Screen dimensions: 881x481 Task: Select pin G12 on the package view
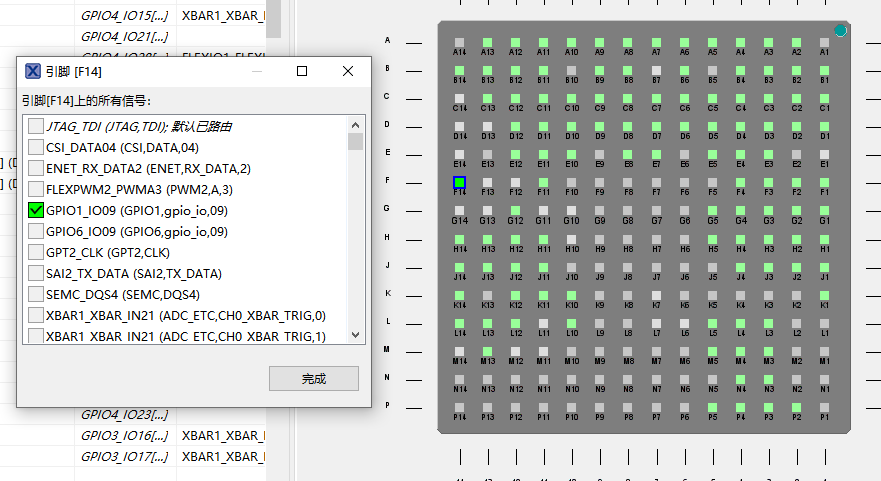click(x=515, y=211)
